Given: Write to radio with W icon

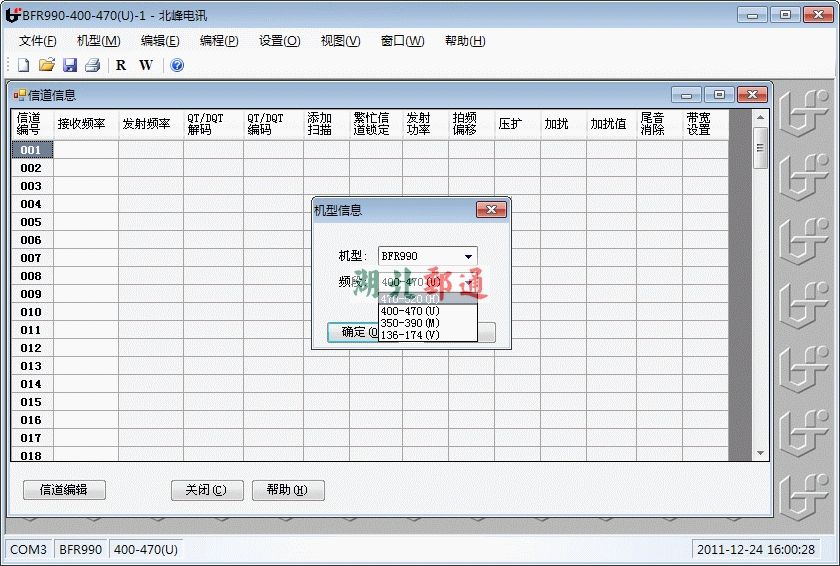Looking at the screenshot, I should click(x=146, y=65).
